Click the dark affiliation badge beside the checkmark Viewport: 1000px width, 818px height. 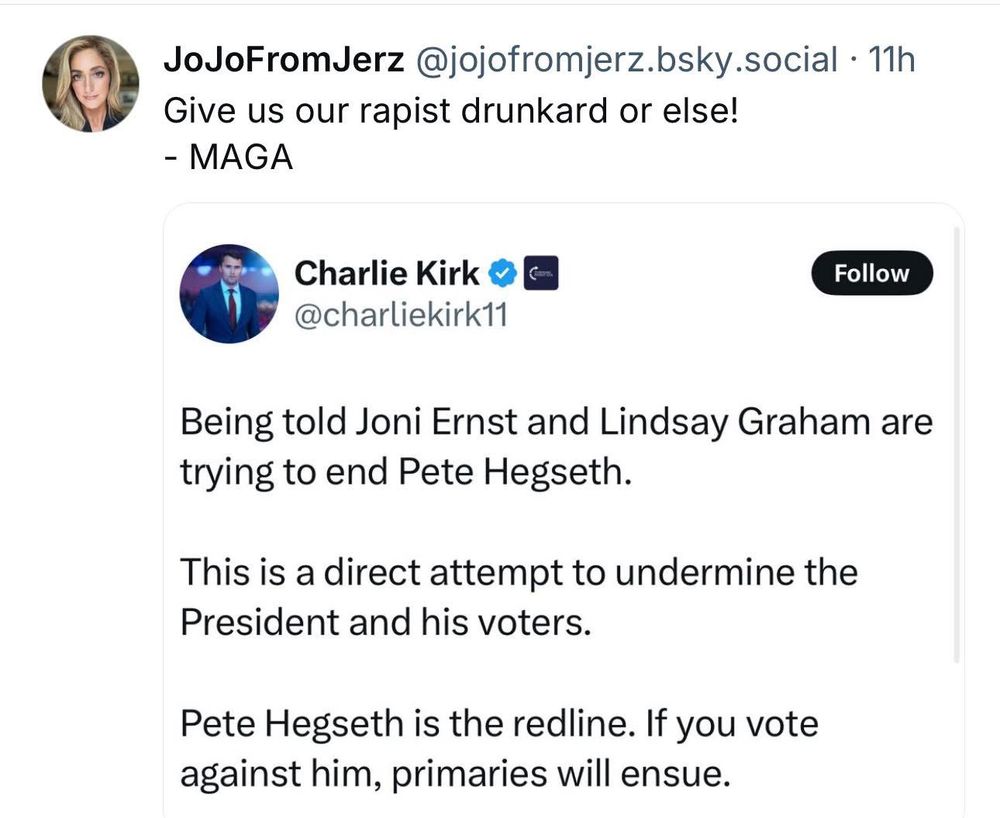click(541, 272)
